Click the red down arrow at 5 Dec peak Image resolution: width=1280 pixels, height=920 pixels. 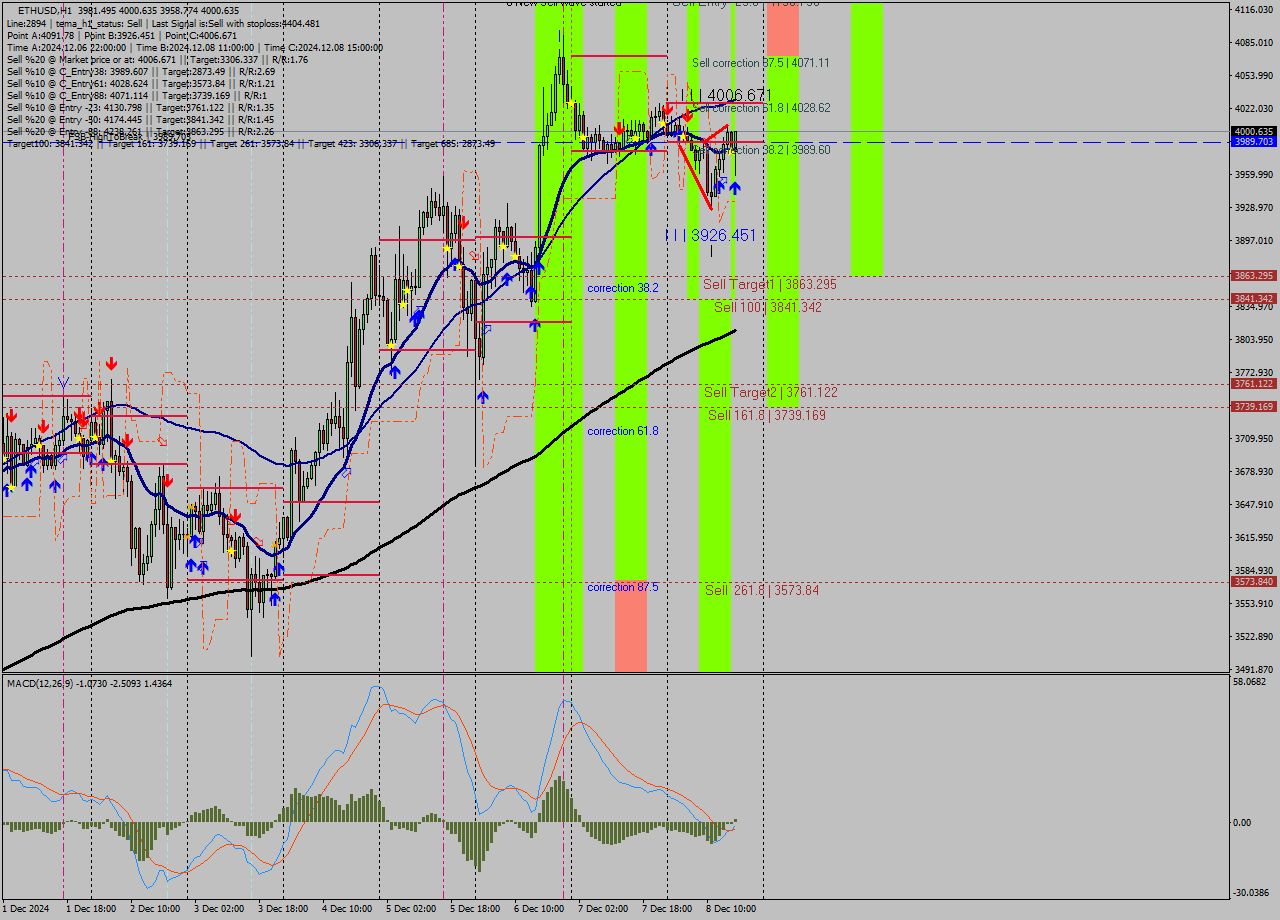[x=464, y=224]
